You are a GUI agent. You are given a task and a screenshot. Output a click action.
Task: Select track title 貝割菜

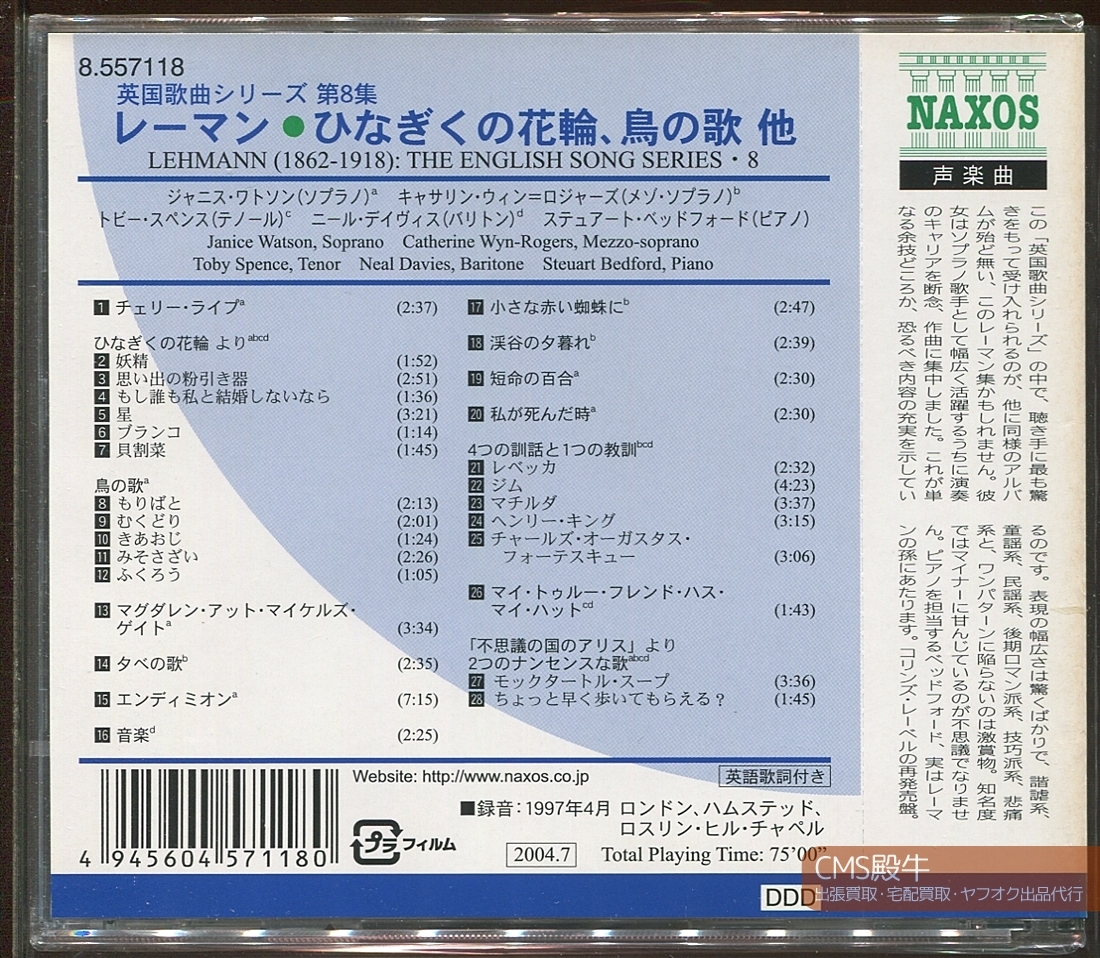tap(140, 450)
